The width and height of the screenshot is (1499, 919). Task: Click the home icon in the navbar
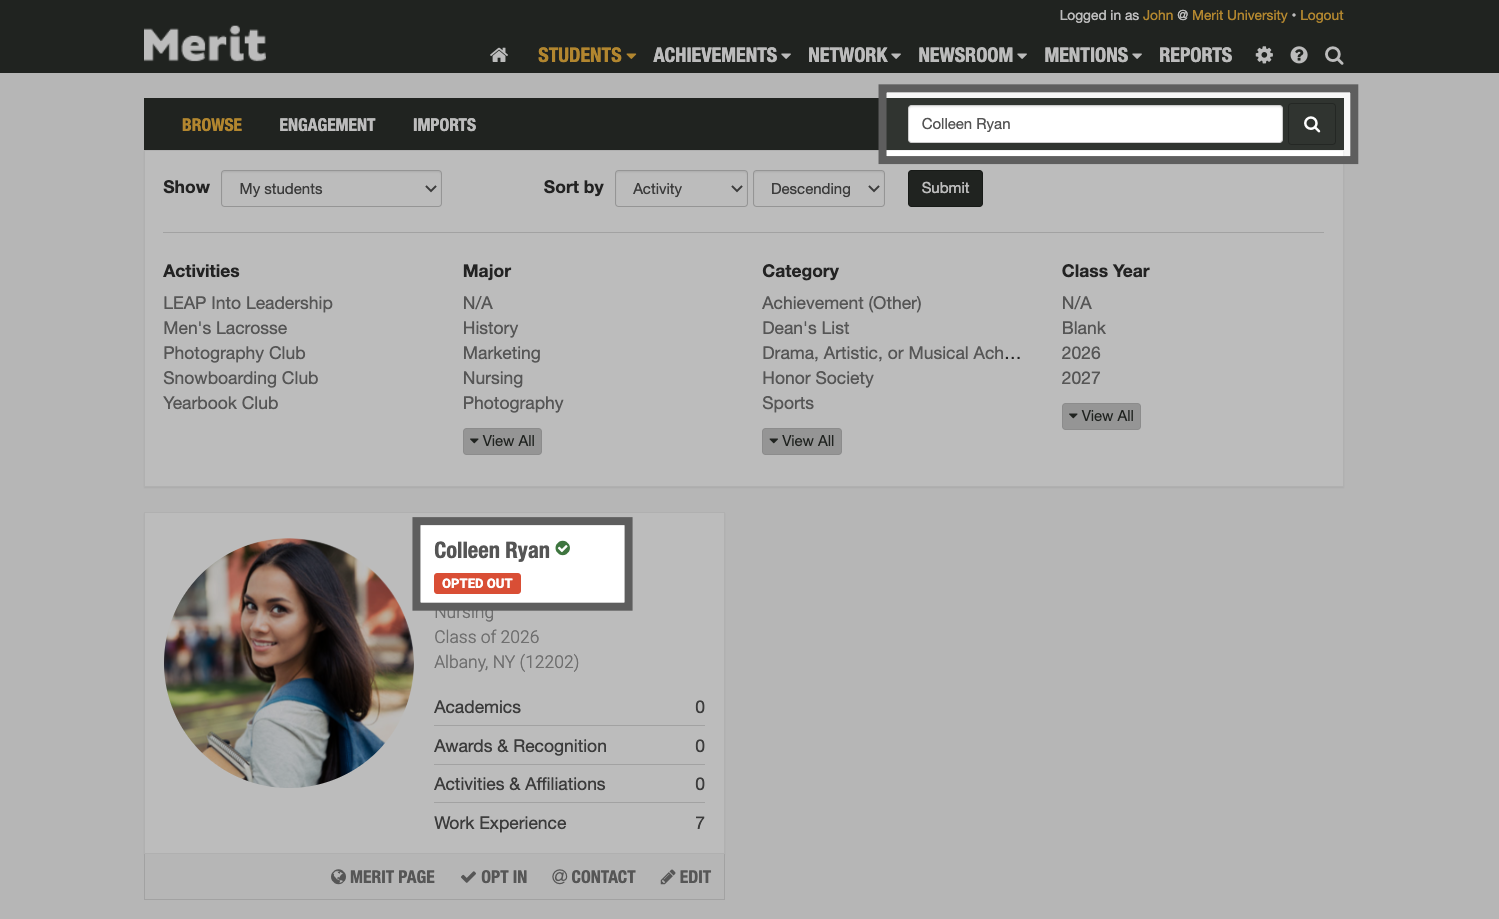pos(499,55)
